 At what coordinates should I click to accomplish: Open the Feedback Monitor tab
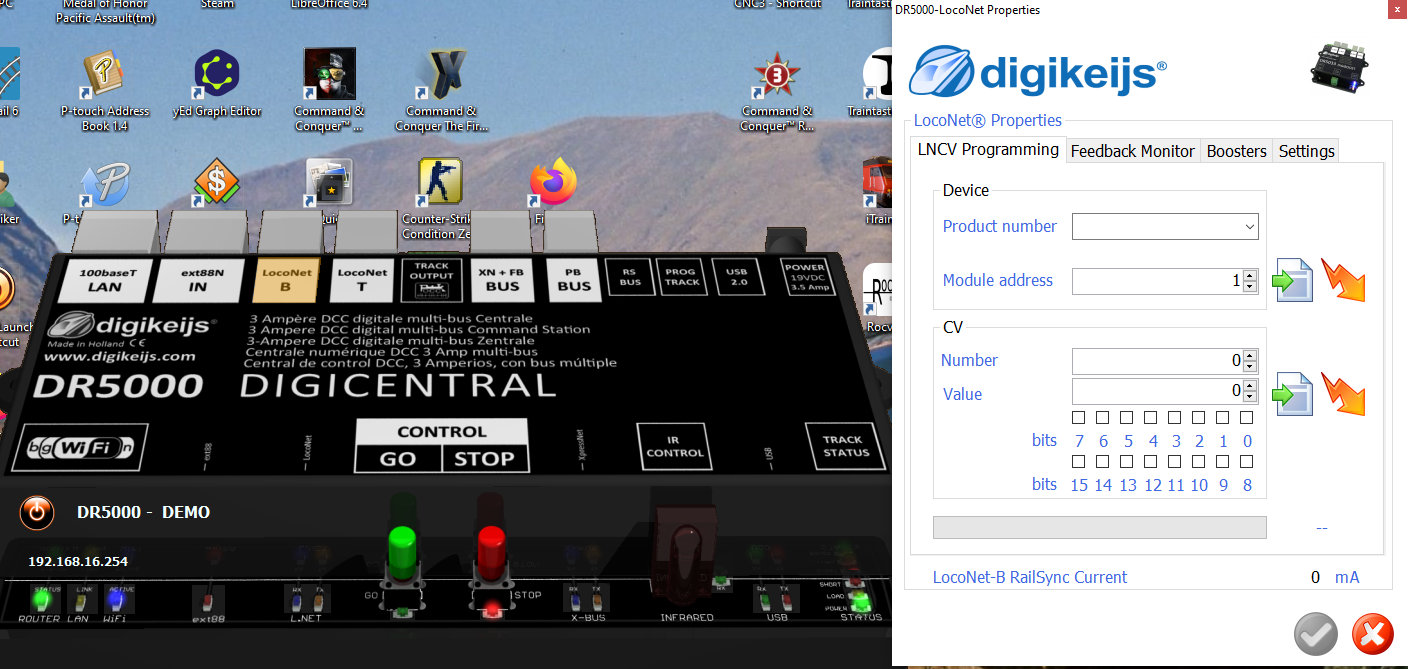point(1133,151)
